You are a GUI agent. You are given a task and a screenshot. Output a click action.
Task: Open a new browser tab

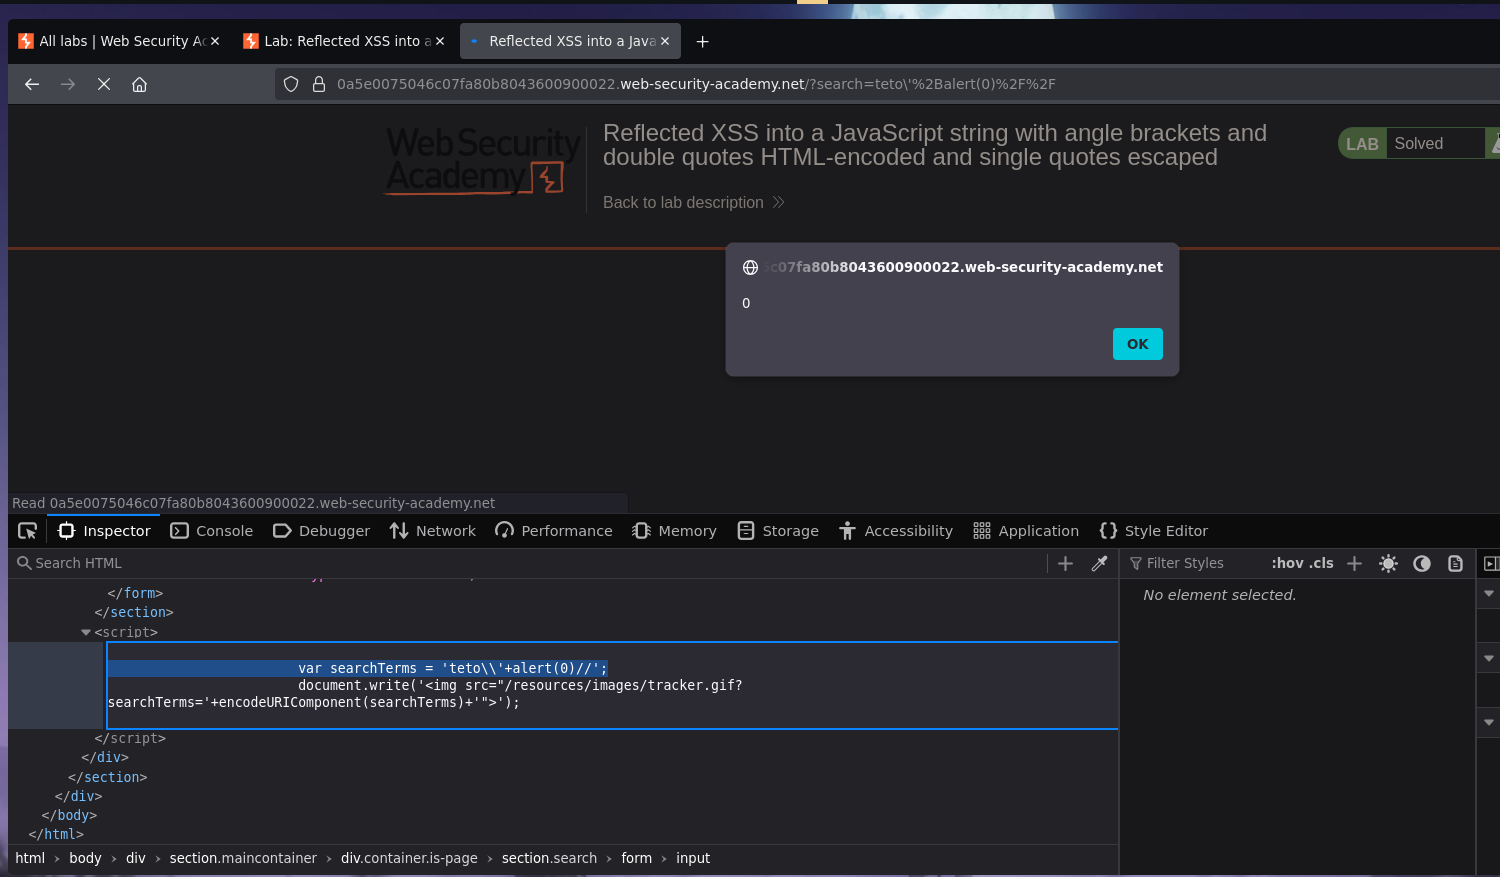point(702,41)
